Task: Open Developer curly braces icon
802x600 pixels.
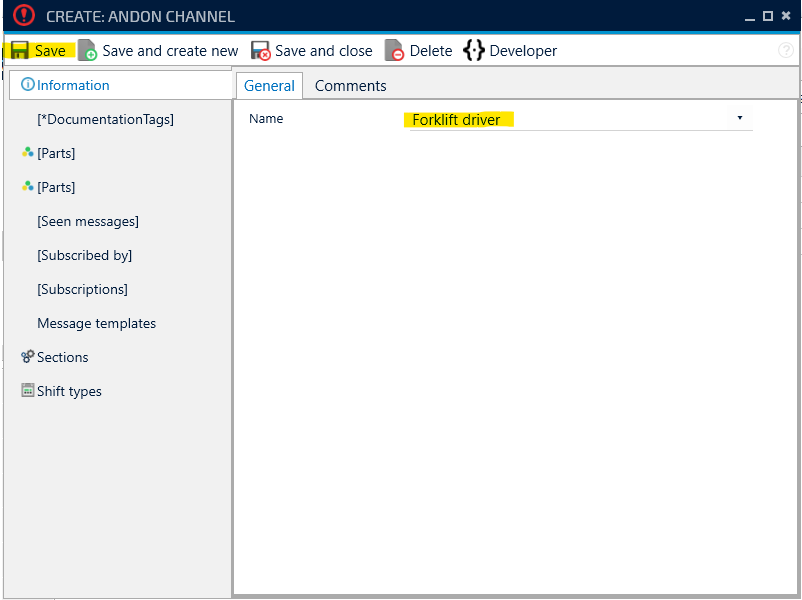Action: point(474,51)
